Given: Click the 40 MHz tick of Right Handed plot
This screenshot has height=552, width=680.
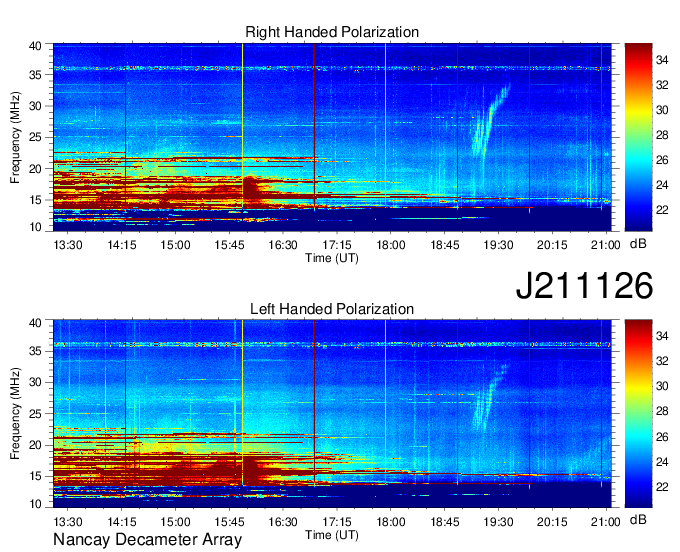Looking at the screenshot, I should pos(36,46).
